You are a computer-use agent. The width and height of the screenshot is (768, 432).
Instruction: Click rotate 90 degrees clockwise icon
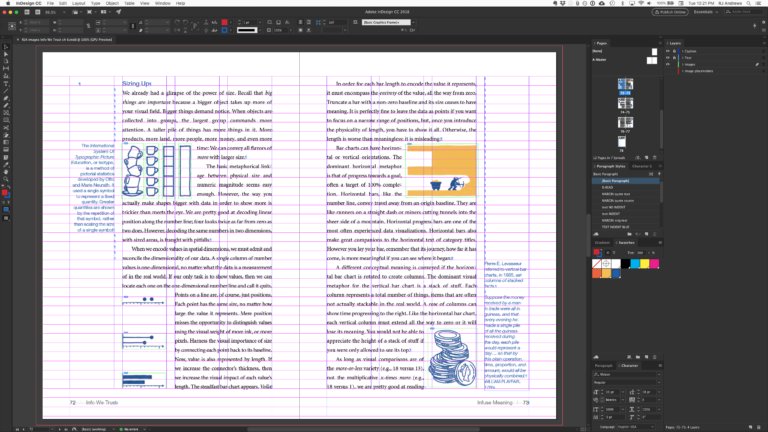click(177, 23)
